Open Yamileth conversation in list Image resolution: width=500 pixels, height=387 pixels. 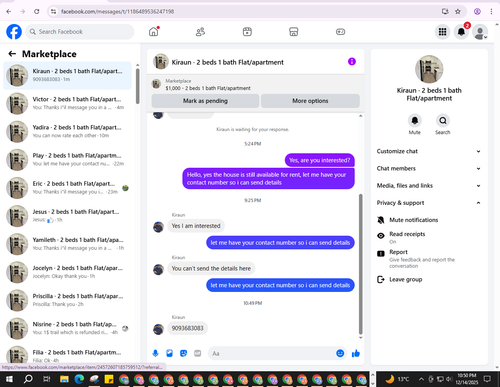68,244
